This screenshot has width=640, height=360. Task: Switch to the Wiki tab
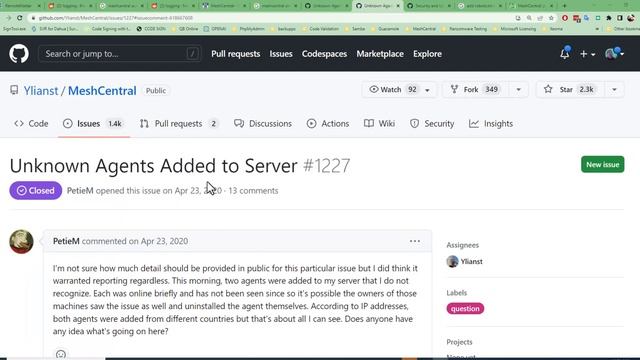coord(379,124)
